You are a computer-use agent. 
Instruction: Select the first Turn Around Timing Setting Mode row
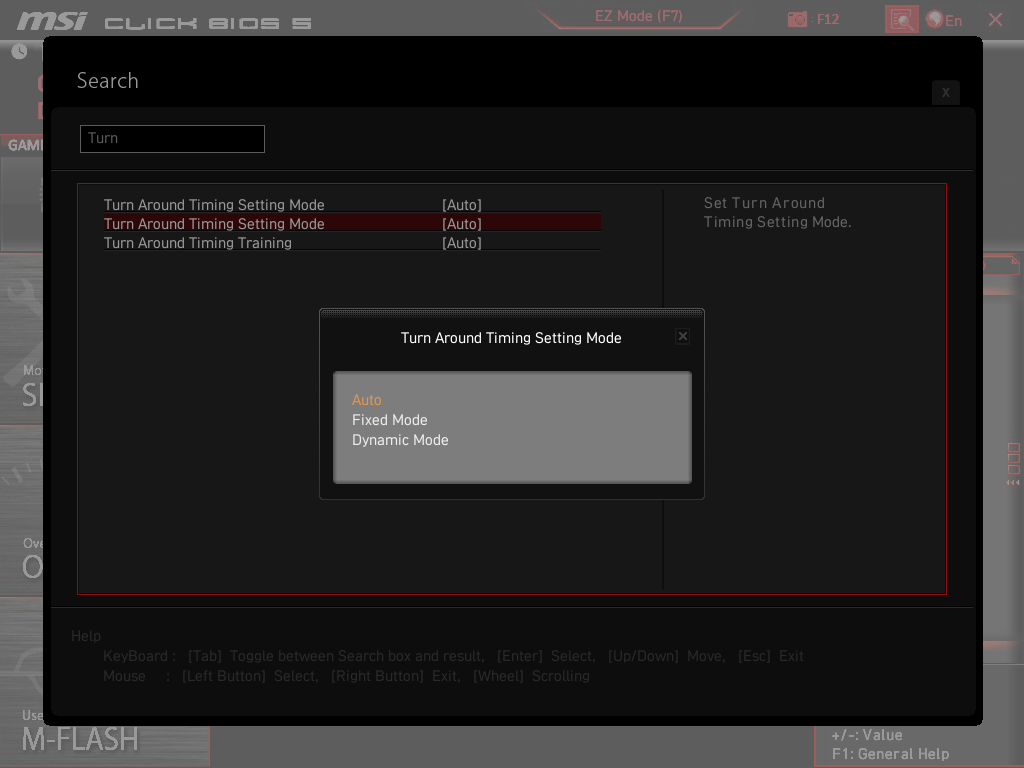coord(352,204)
